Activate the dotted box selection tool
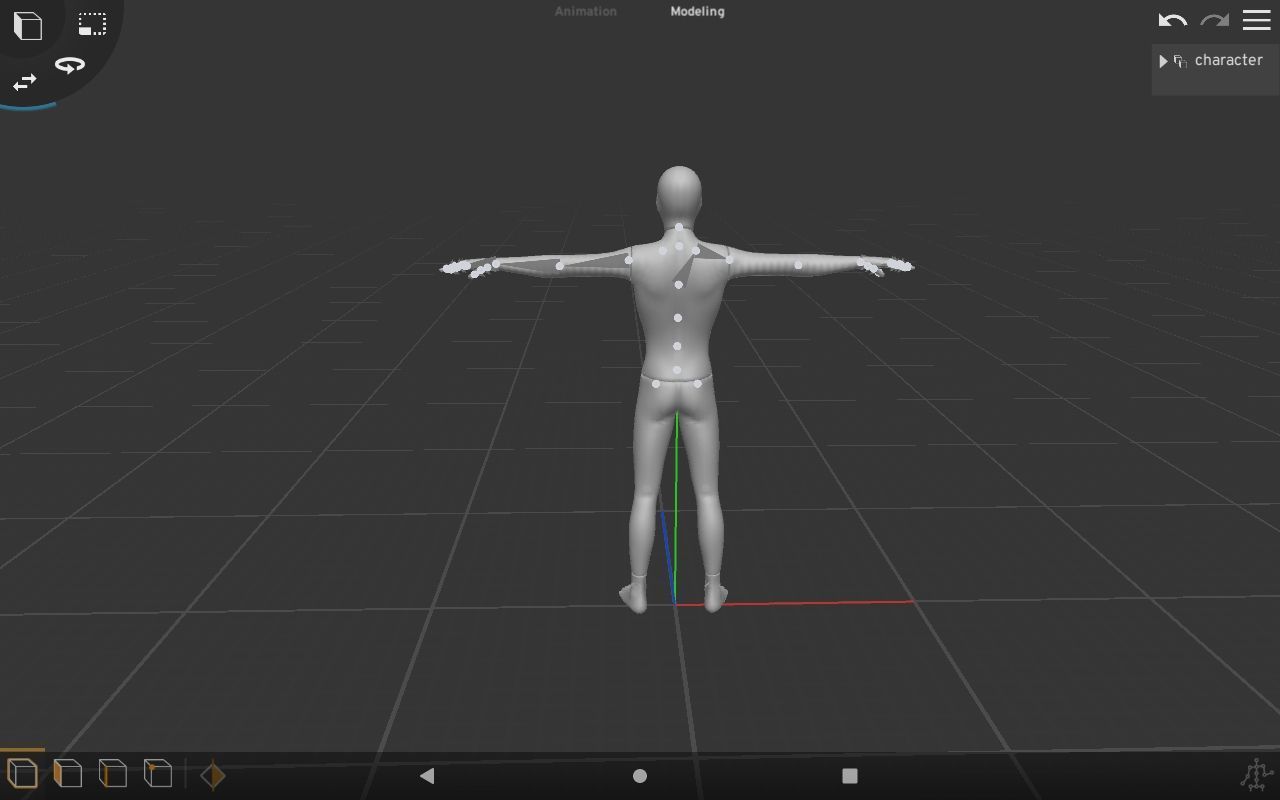Image resolution: width=1280 pixels, height=800 pixels. click(x=92, y=24)
